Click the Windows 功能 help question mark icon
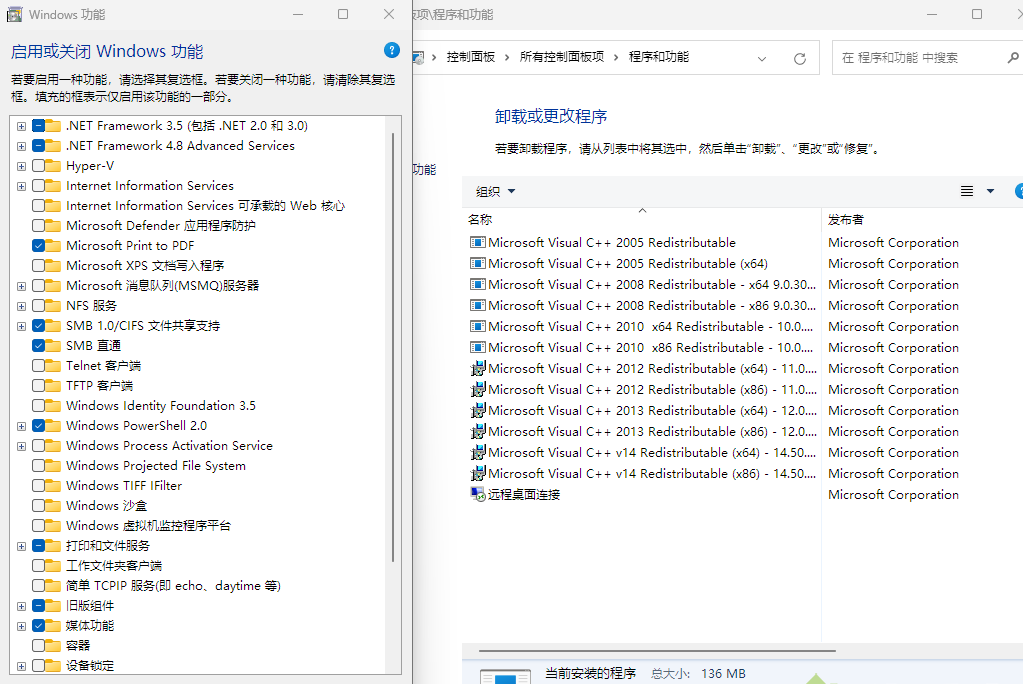 point(391,50)
